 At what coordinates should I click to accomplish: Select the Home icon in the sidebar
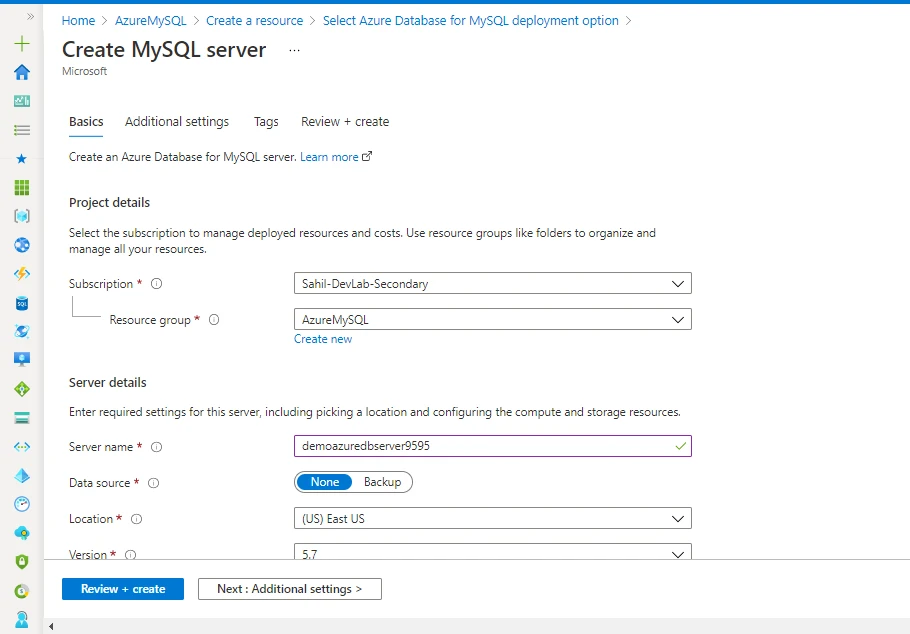coord(21,72)
